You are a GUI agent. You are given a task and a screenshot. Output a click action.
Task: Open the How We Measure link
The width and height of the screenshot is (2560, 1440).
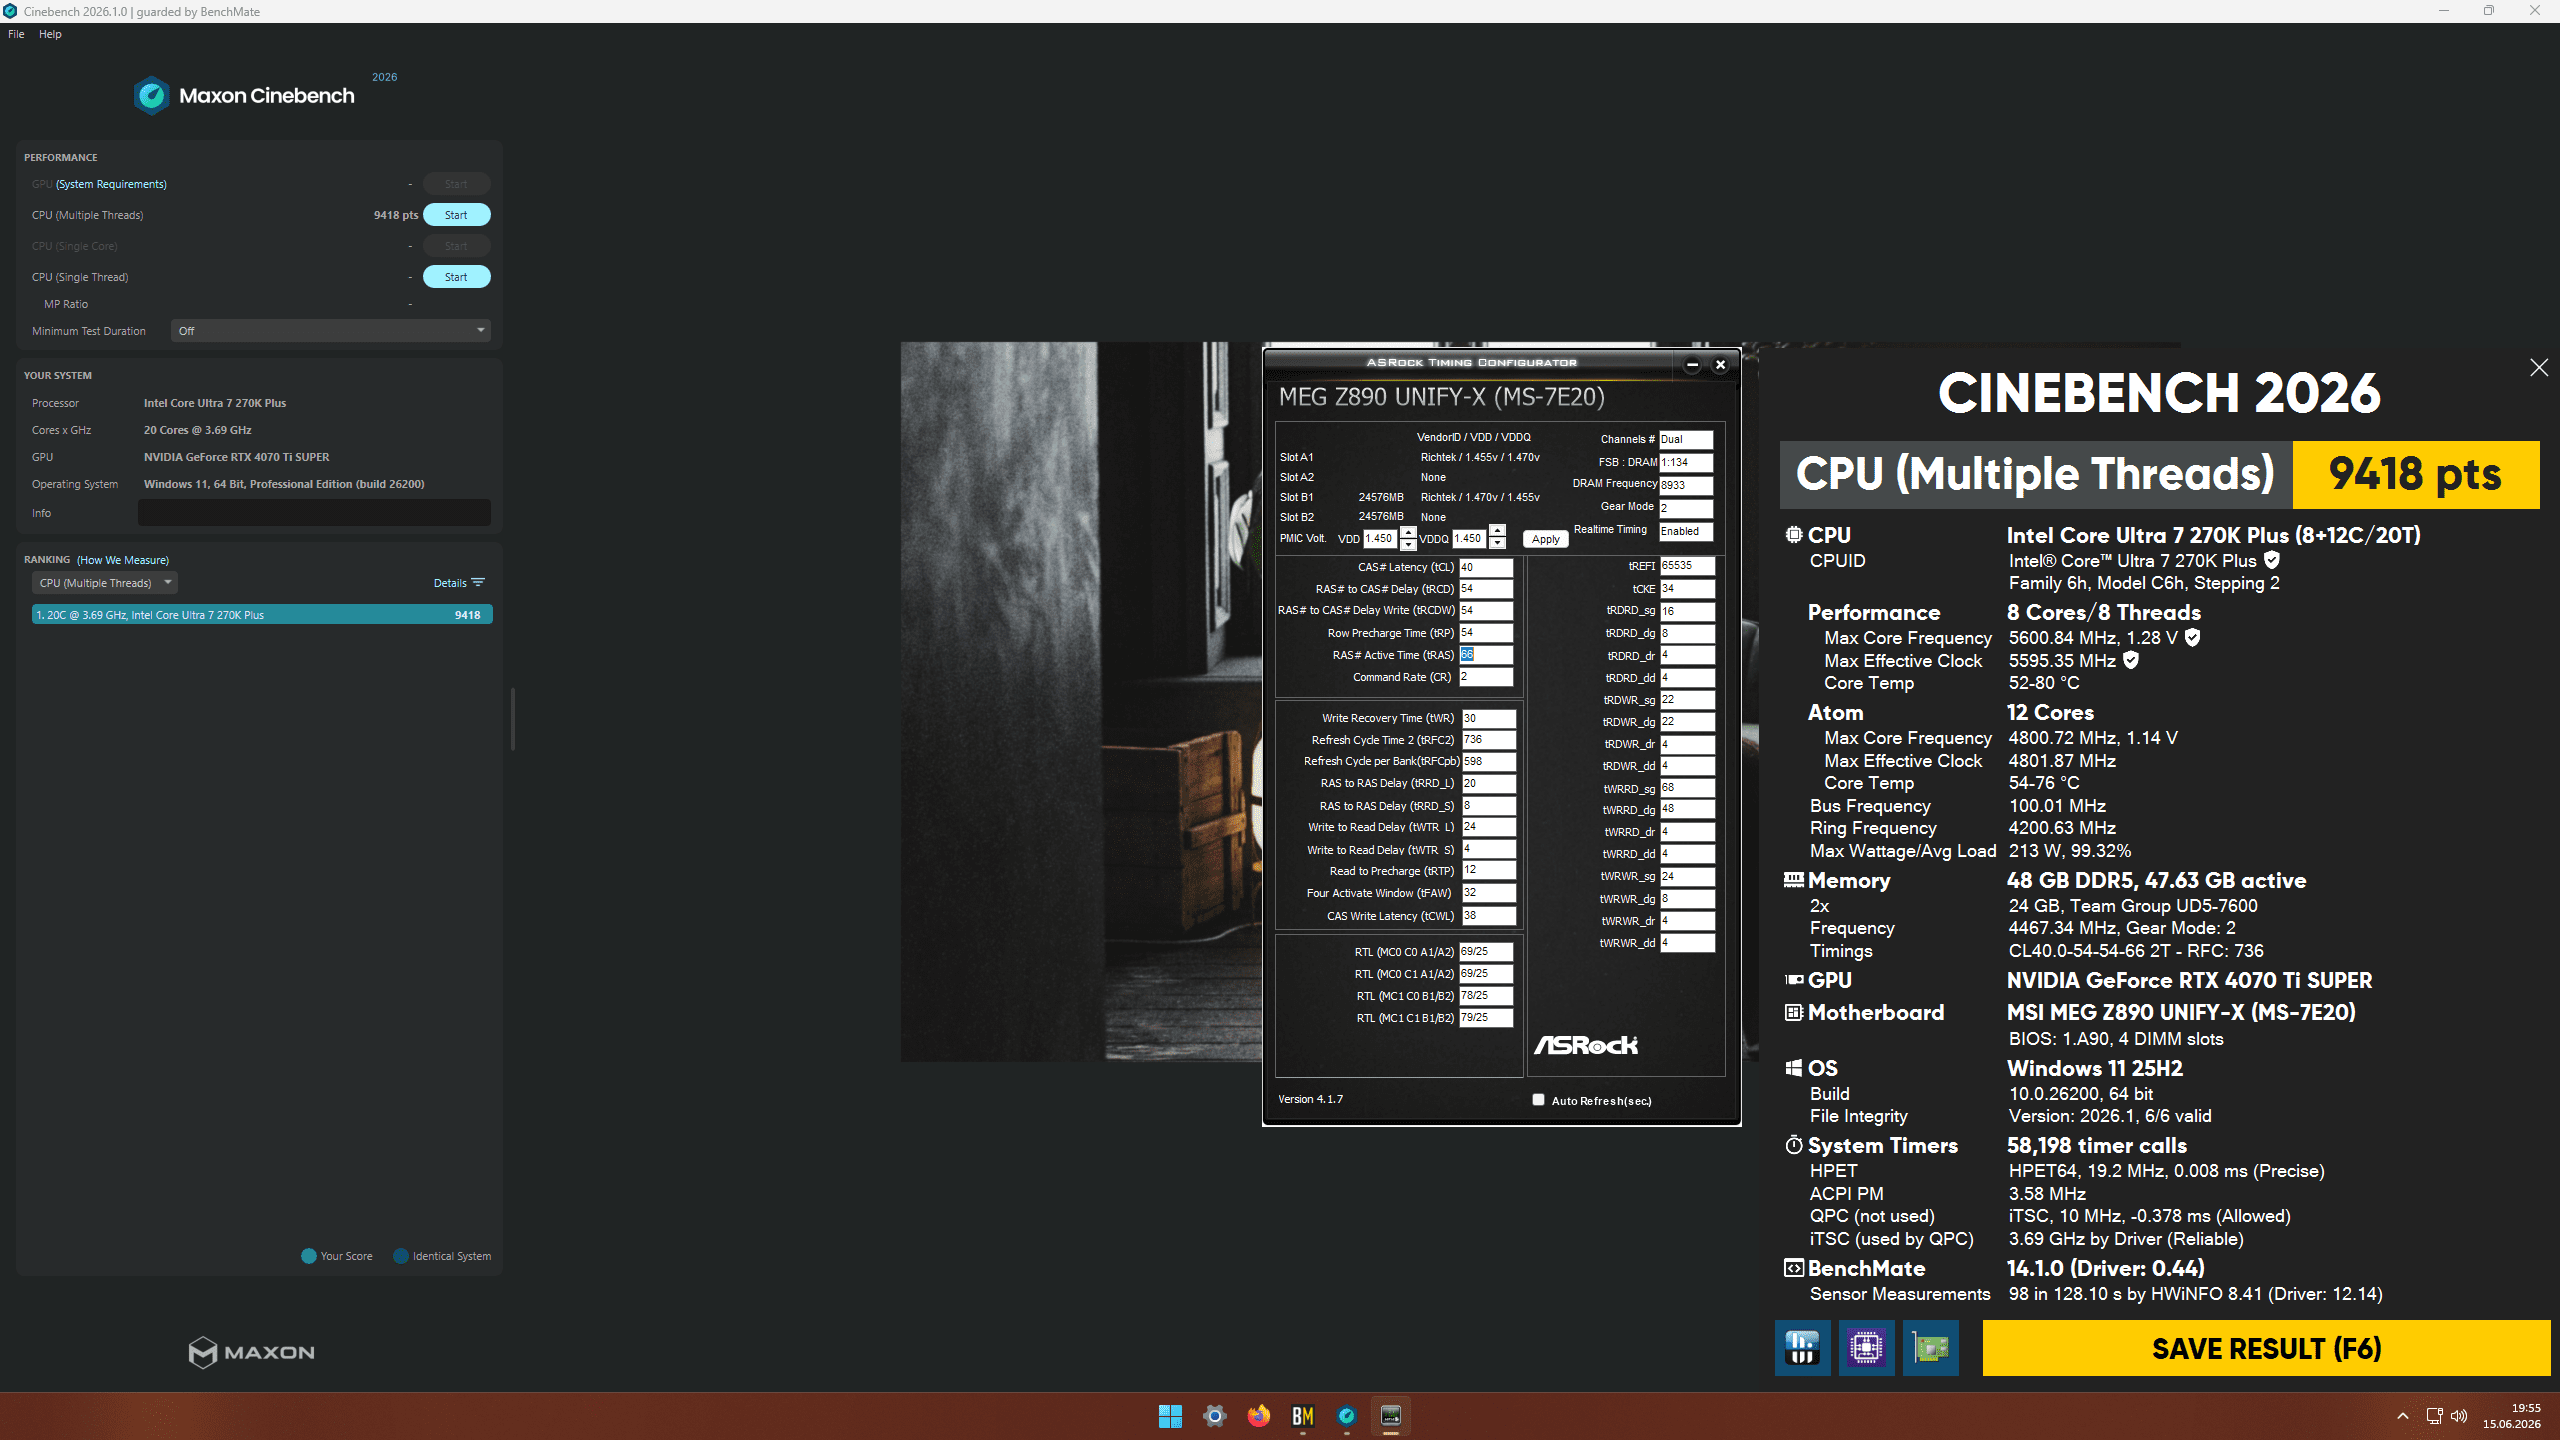pyautogui.click(x=123, y=560)
